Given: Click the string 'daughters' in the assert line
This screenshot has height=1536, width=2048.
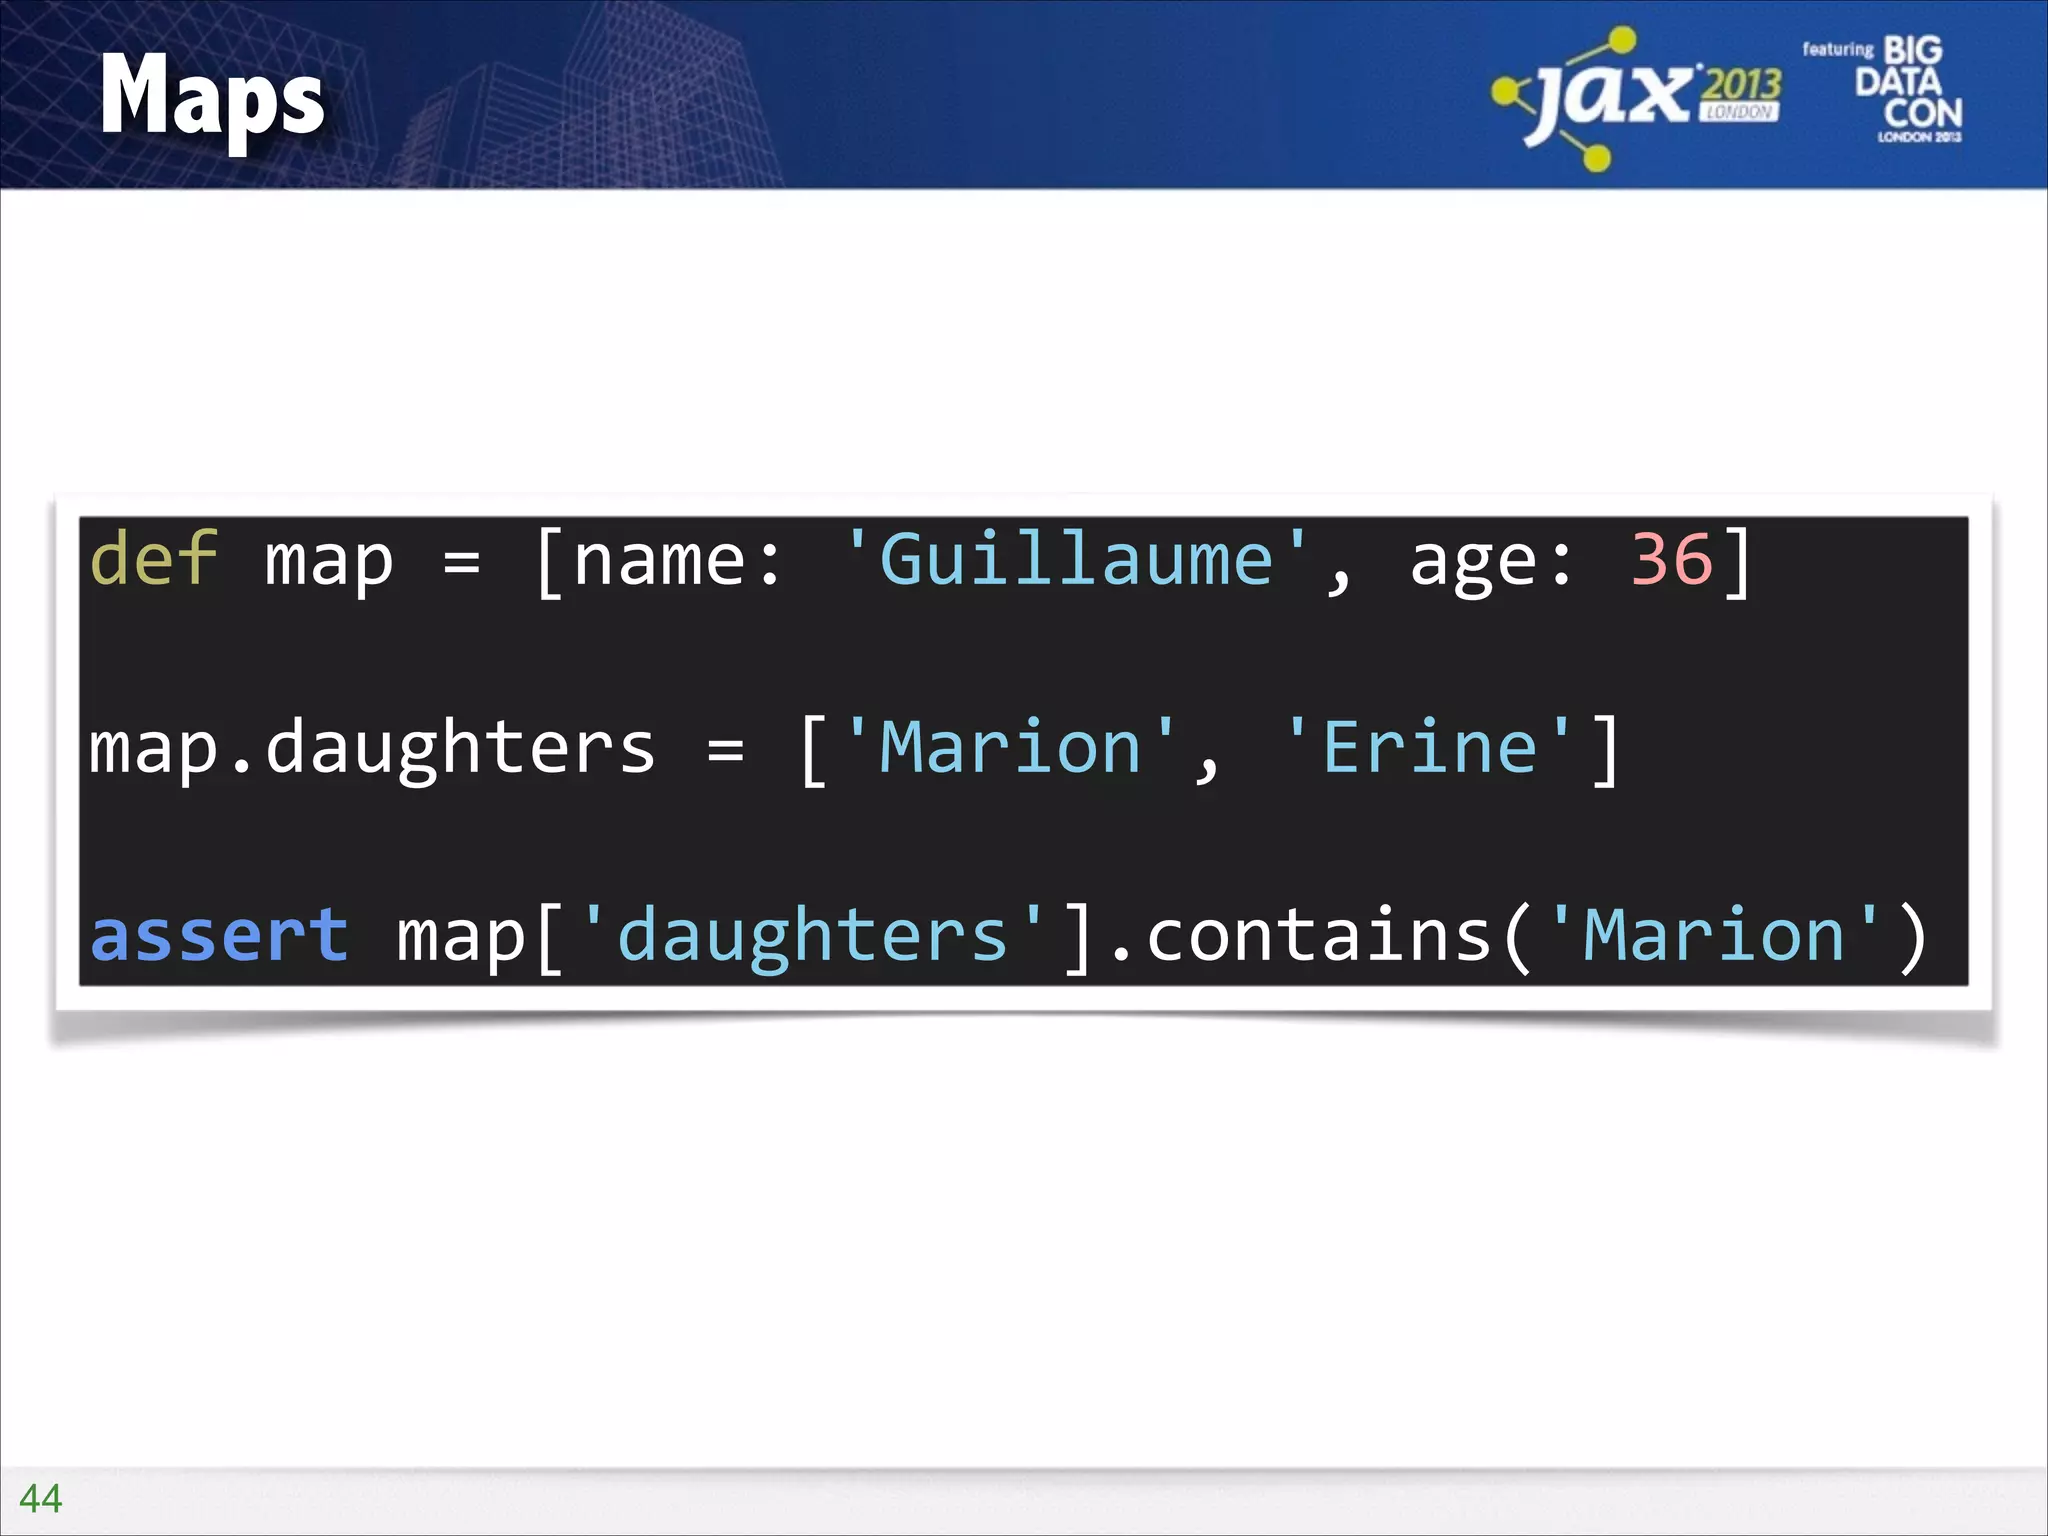Looking at the screenshot, I should [813, 936].
